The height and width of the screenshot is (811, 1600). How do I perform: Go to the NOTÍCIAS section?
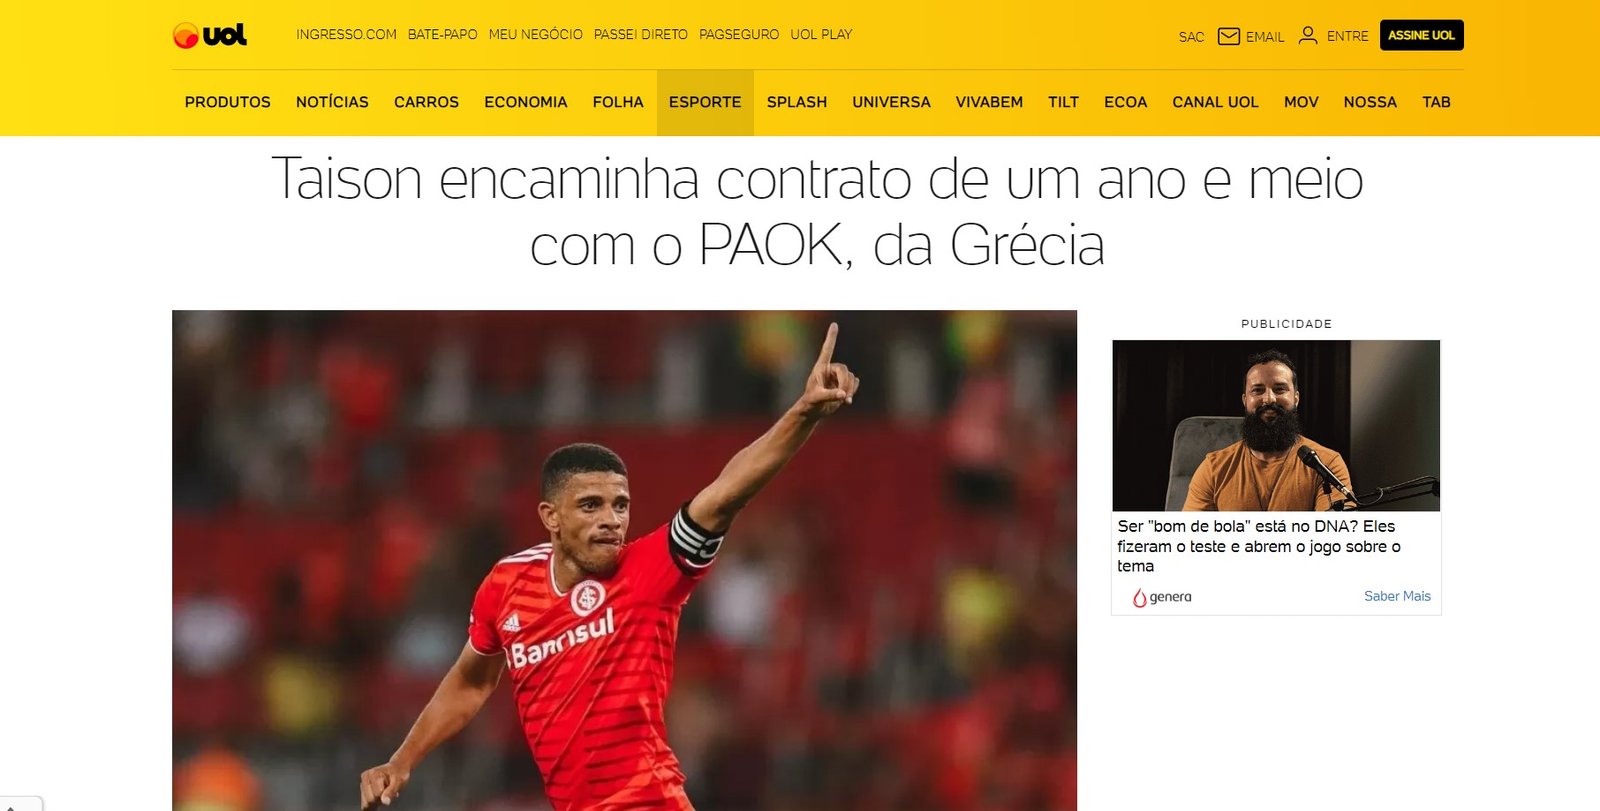point(332,102)
